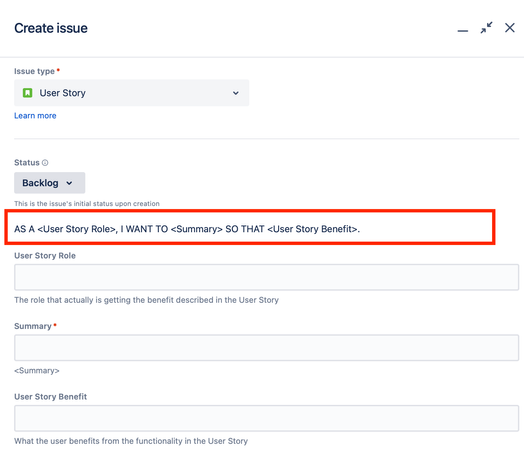
Task: Minimize the Create issue dialog
Action: coord(463,30)
